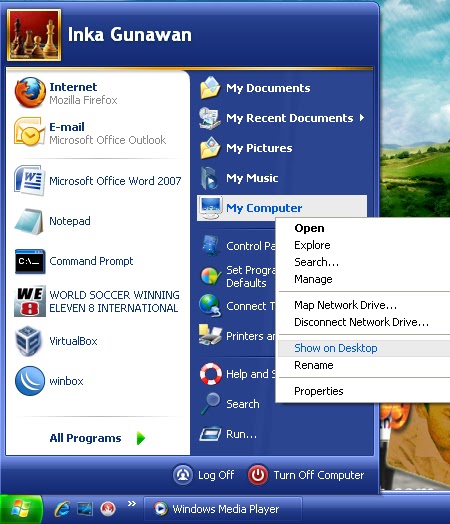Open the Control Panel icon
The image size is (450, 524).
pyautogui.click(x=210, y=246)
